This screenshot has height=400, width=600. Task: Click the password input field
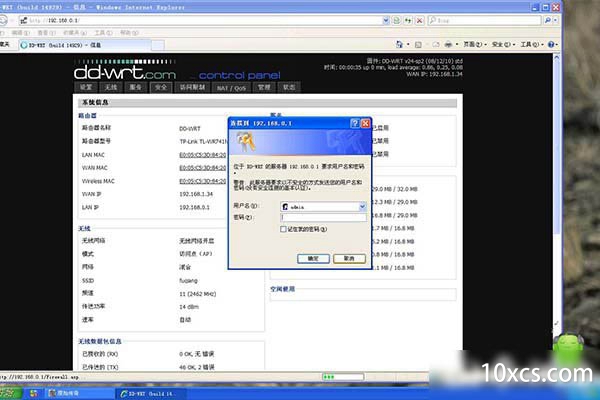pyautogui.click(x=322, y=216)
